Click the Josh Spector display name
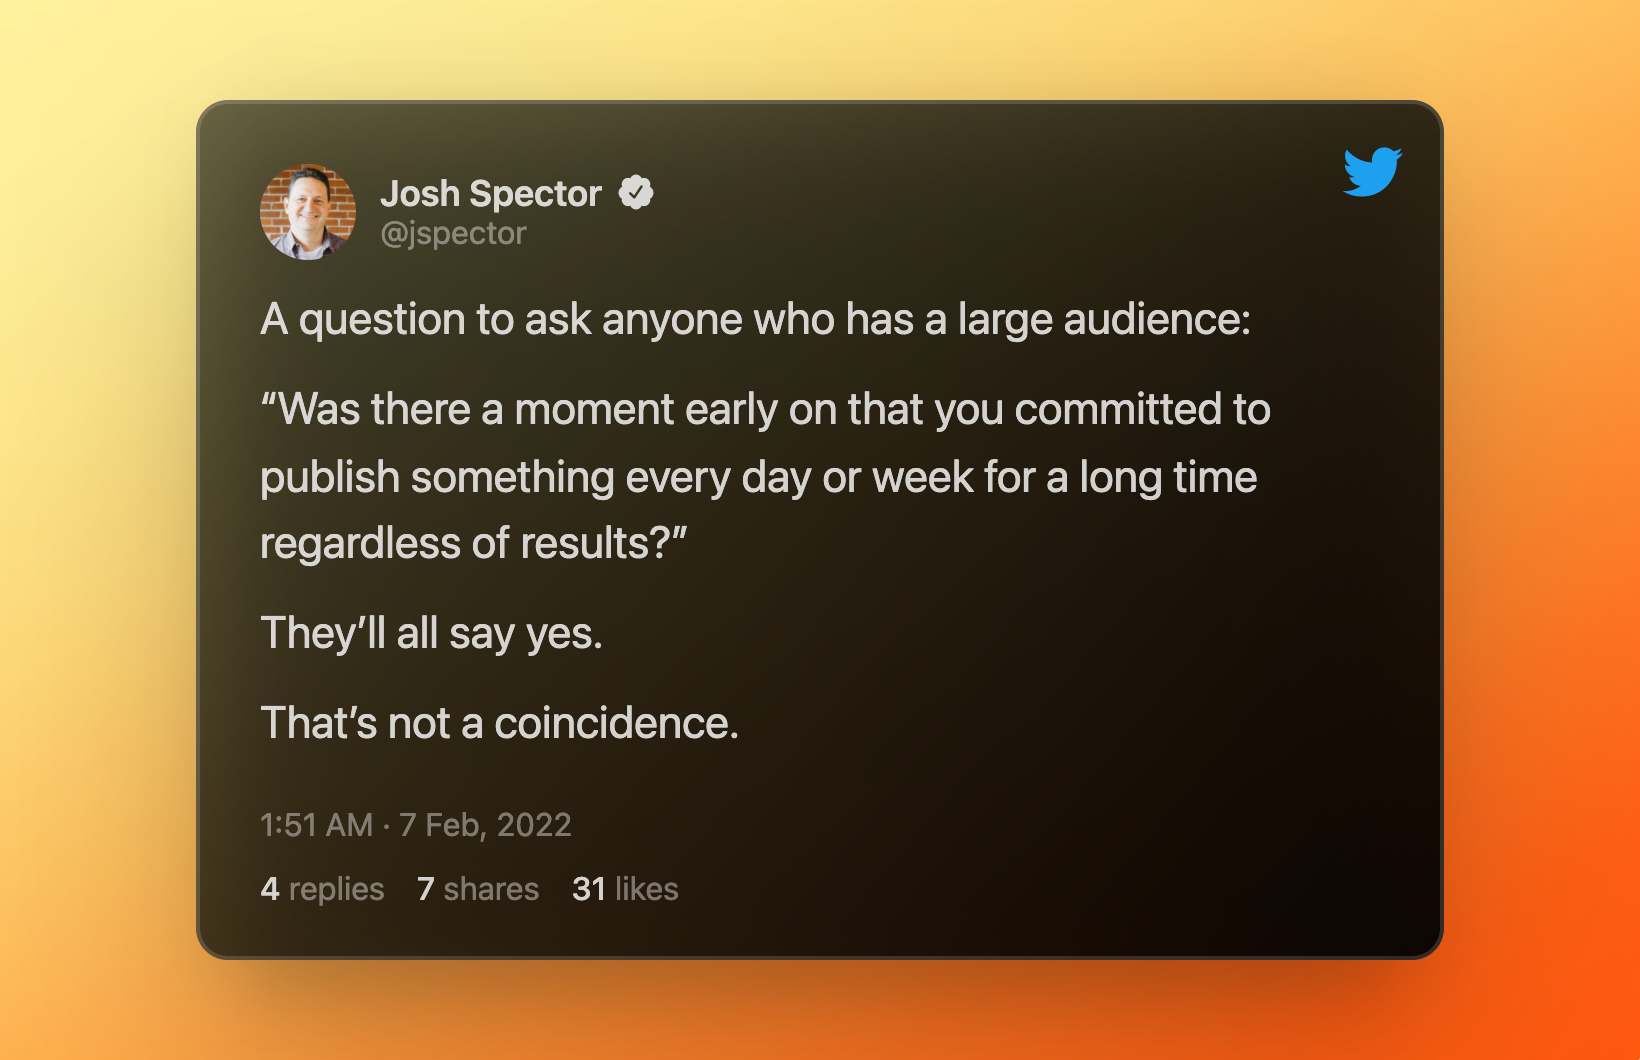The width and height of the screenshot is (1640, 1060). coord(491,193)
